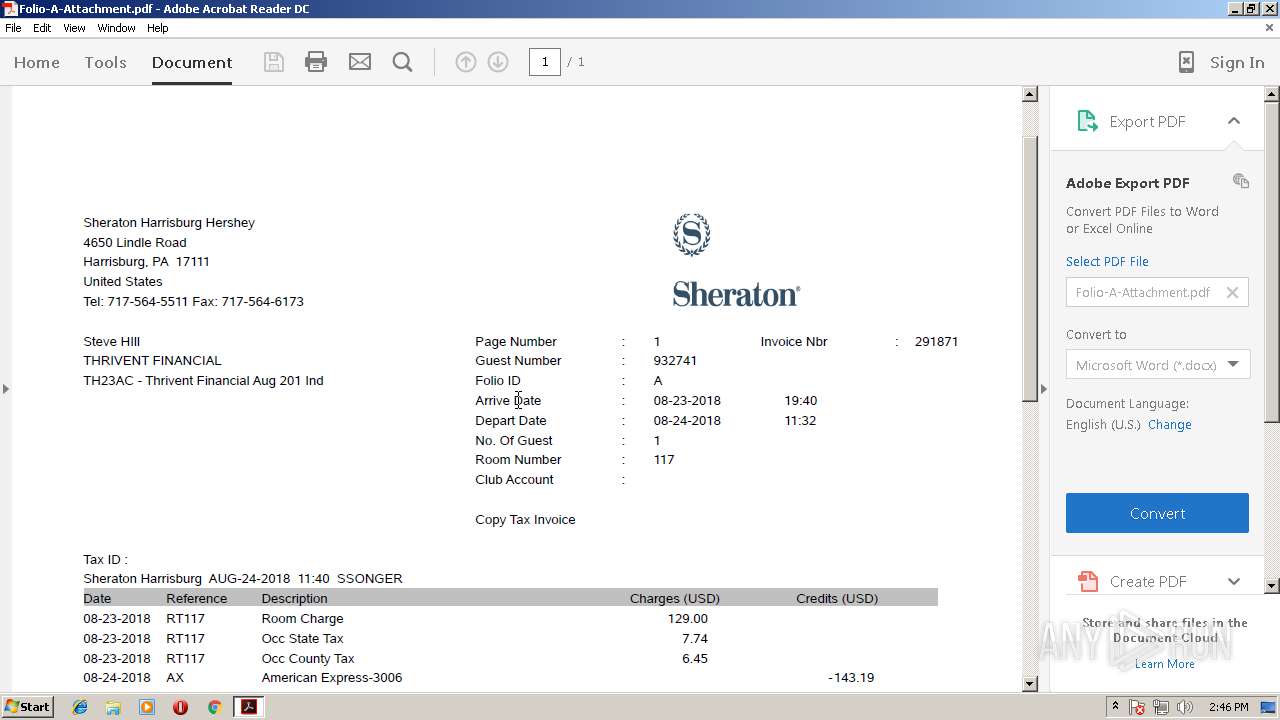
Task: Open the Find text magnifier icon
Action: coord(403,62)
